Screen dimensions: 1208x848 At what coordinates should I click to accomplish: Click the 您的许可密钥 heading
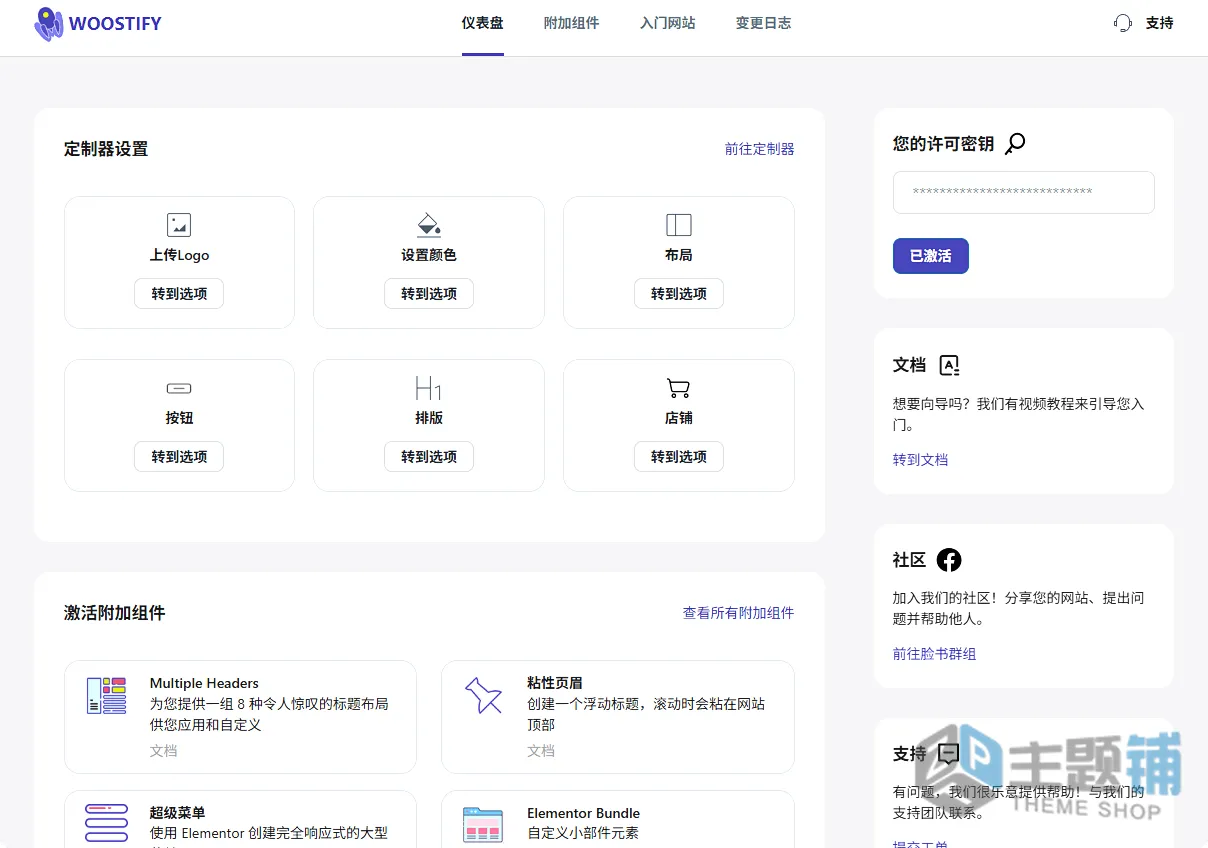[x=944, y=144]
